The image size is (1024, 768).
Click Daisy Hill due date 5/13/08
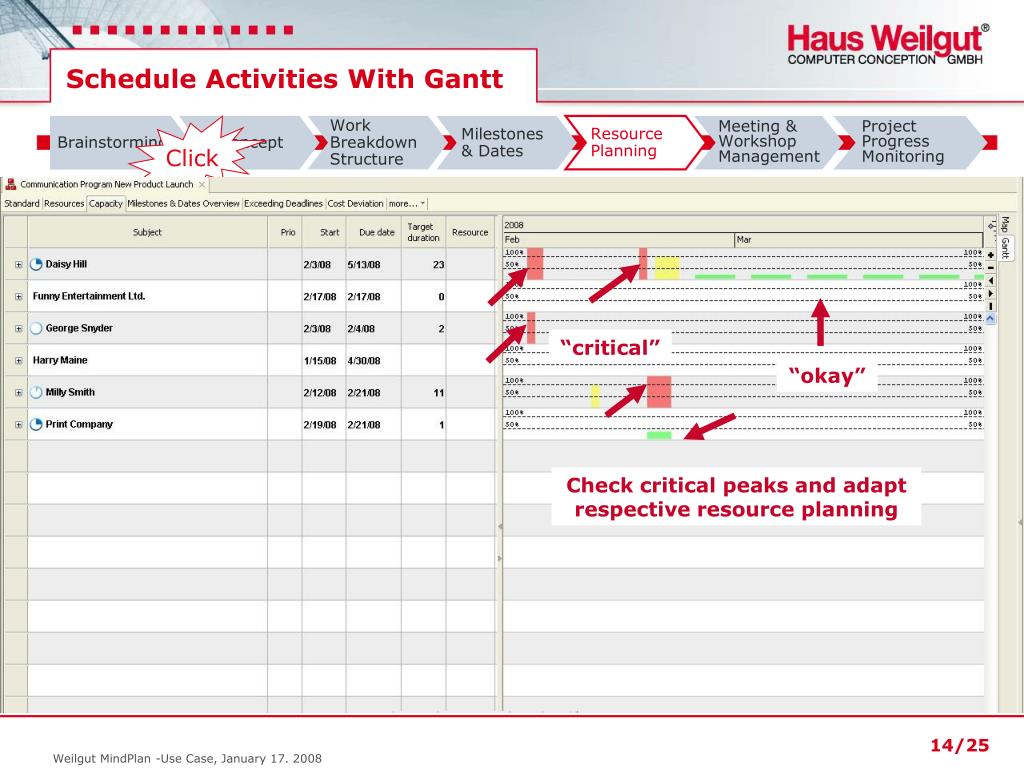[x=364, y=264]
